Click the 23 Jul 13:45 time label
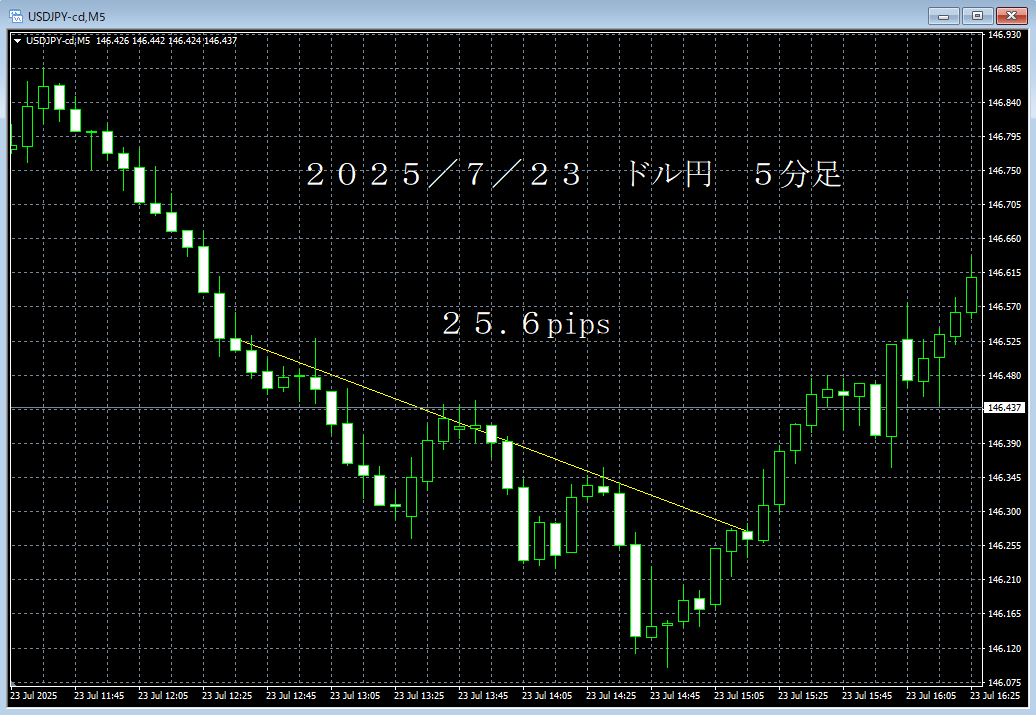 tap(483, 696)
